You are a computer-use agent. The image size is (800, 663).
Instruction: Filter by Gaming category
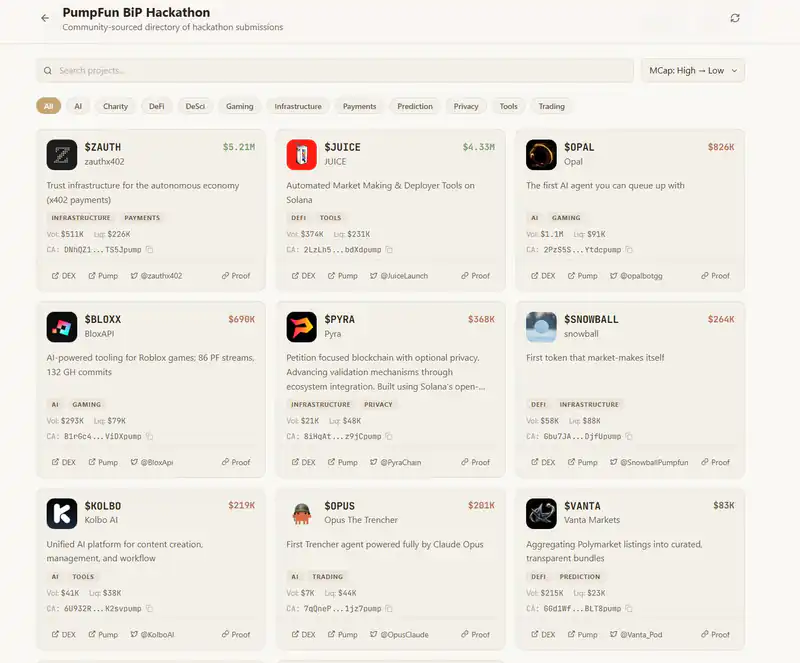[240, 106]
